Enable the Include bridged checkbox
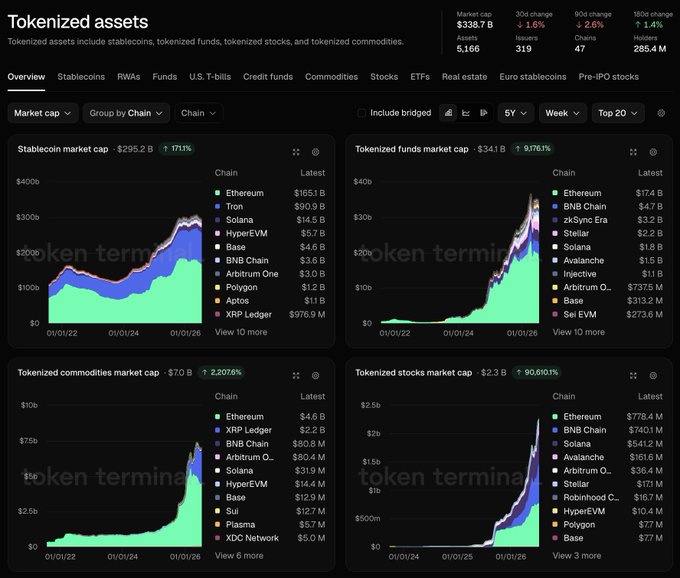 [361, 113]
